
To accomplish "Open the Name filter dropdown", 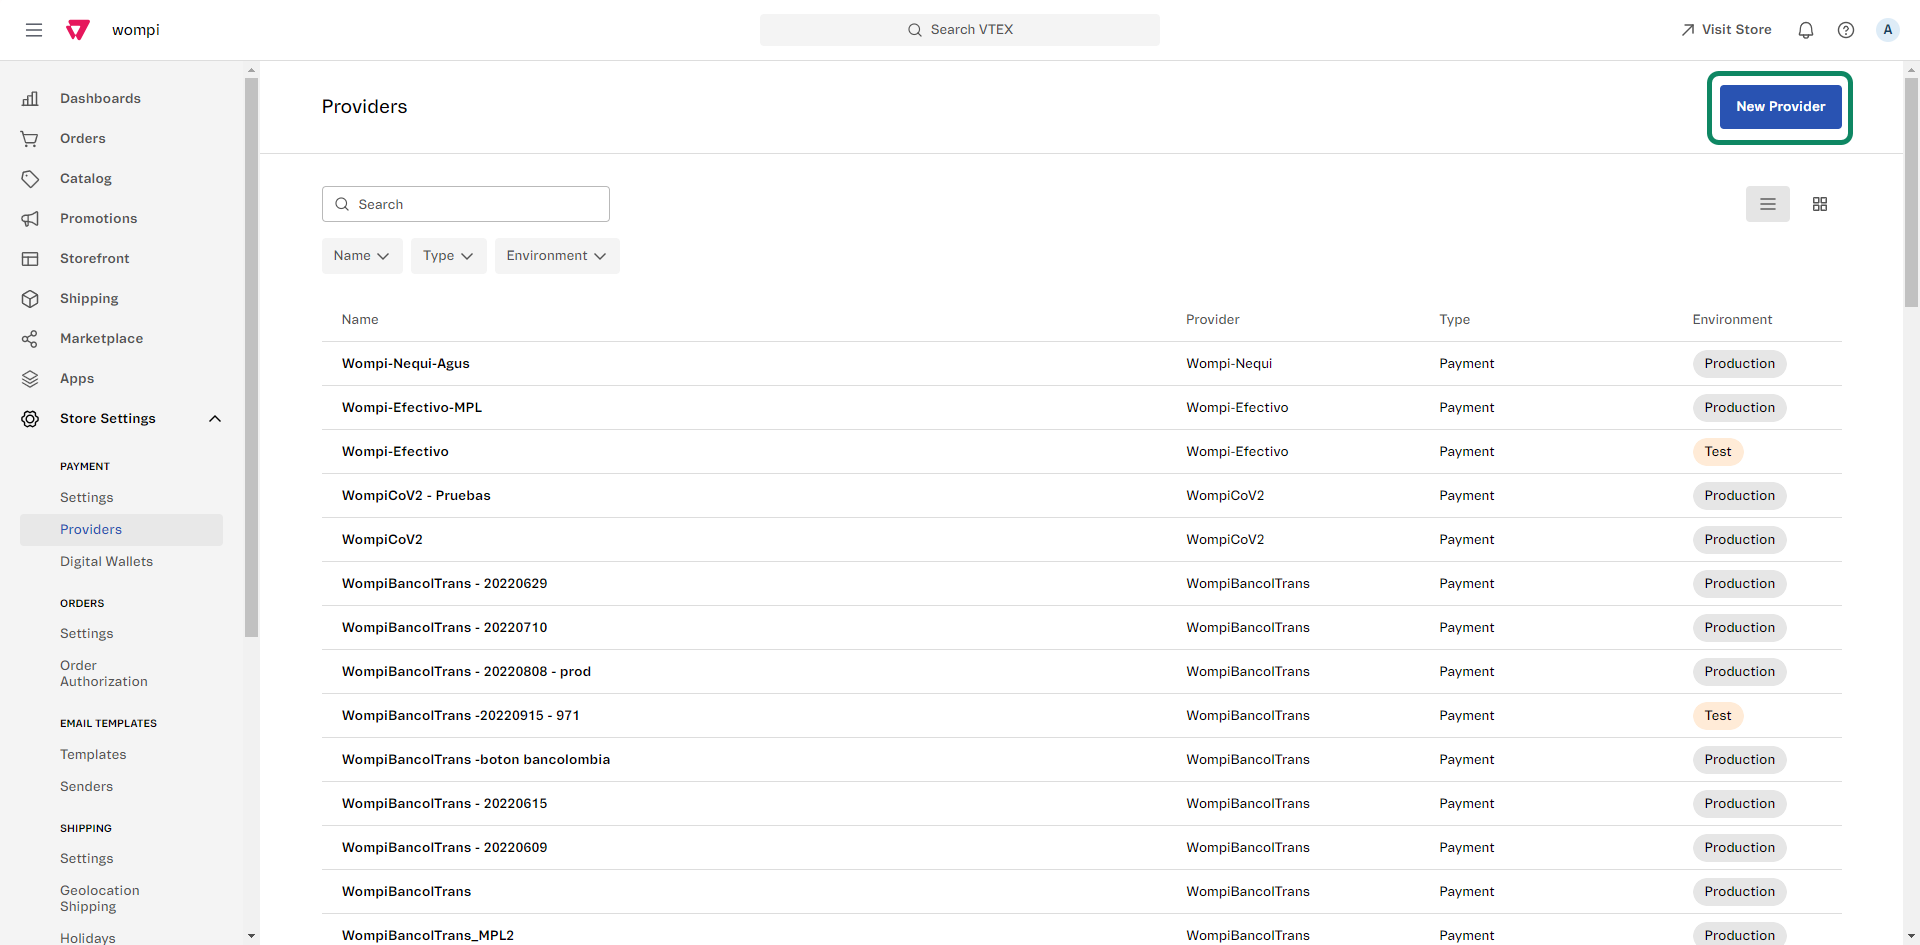I will click(x=361, y=256).
